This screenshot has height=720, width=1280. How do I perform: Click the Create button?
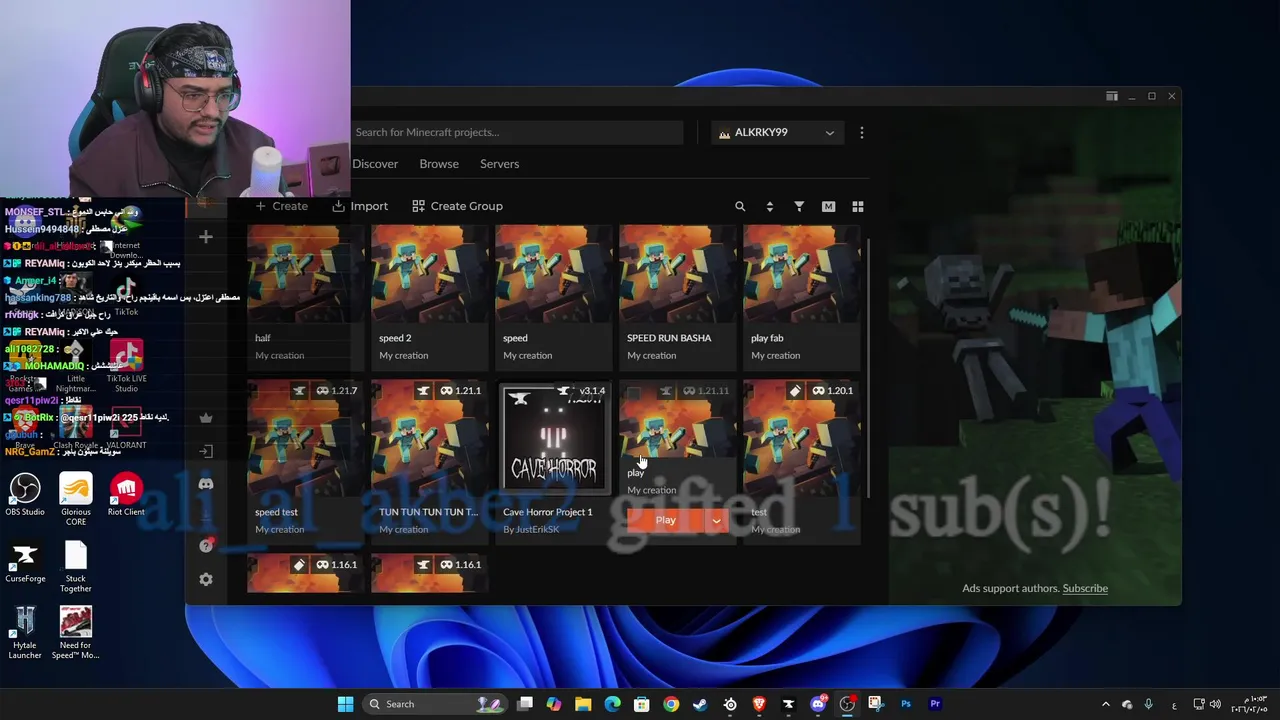281,206
